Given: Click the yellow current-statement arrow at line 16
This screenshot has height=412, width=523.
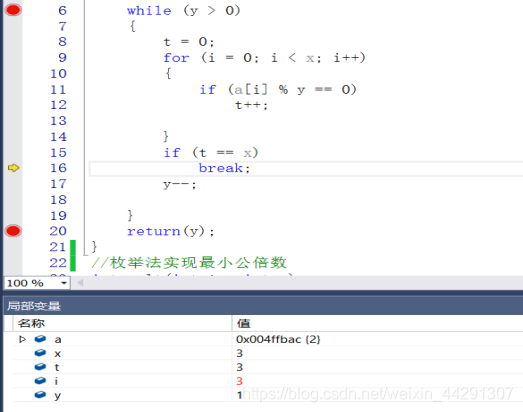Looking at the screenshot, I should pos(13,168).
